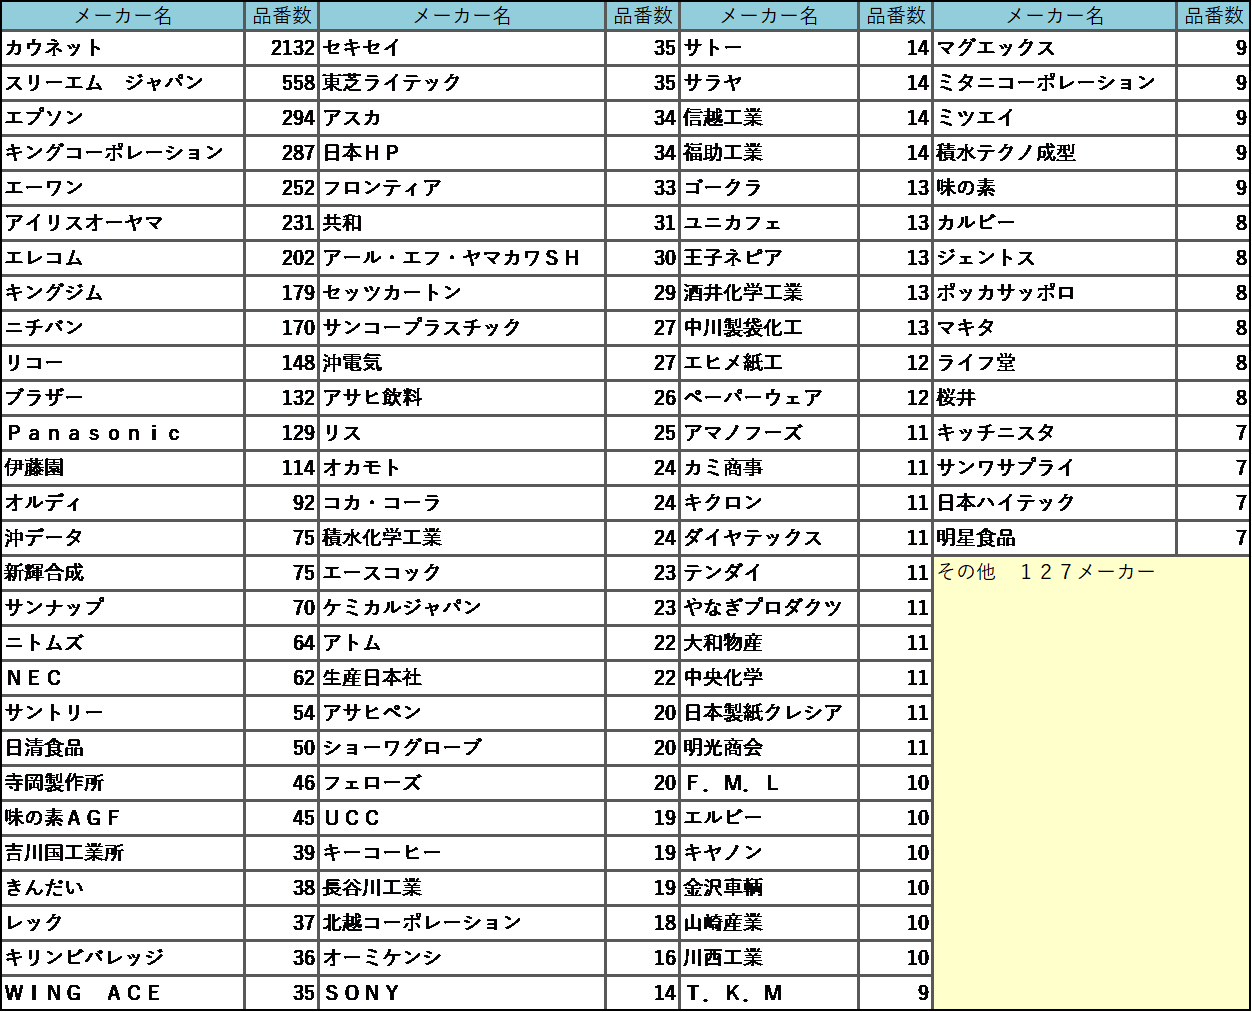
Task: Select the 酒井化学工業 cell
Action: point(769,293)
